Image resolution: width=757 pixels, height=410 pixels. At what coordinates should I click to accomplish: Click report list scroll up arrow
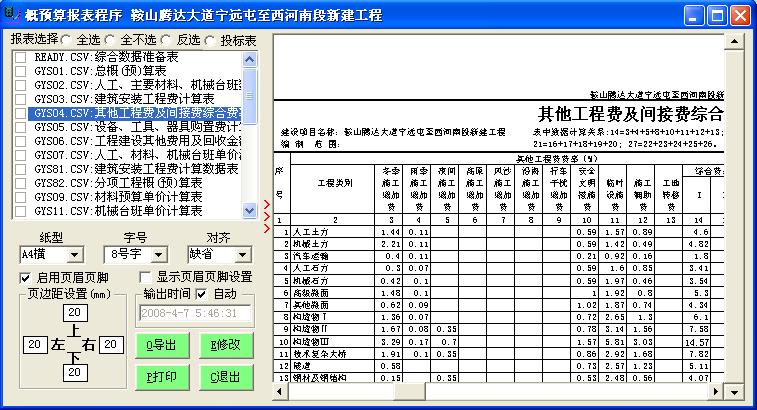[250, 59]
